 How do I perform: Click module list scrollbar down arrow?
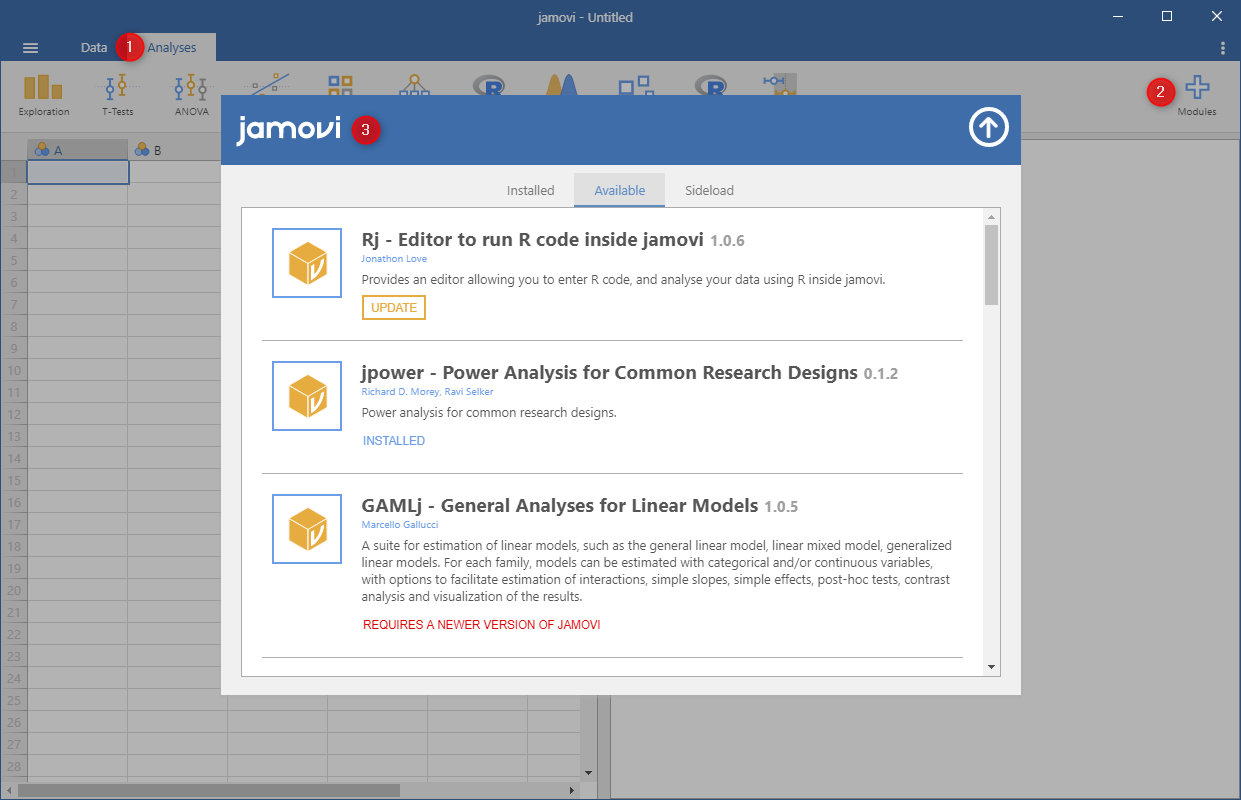coord(991,667)
